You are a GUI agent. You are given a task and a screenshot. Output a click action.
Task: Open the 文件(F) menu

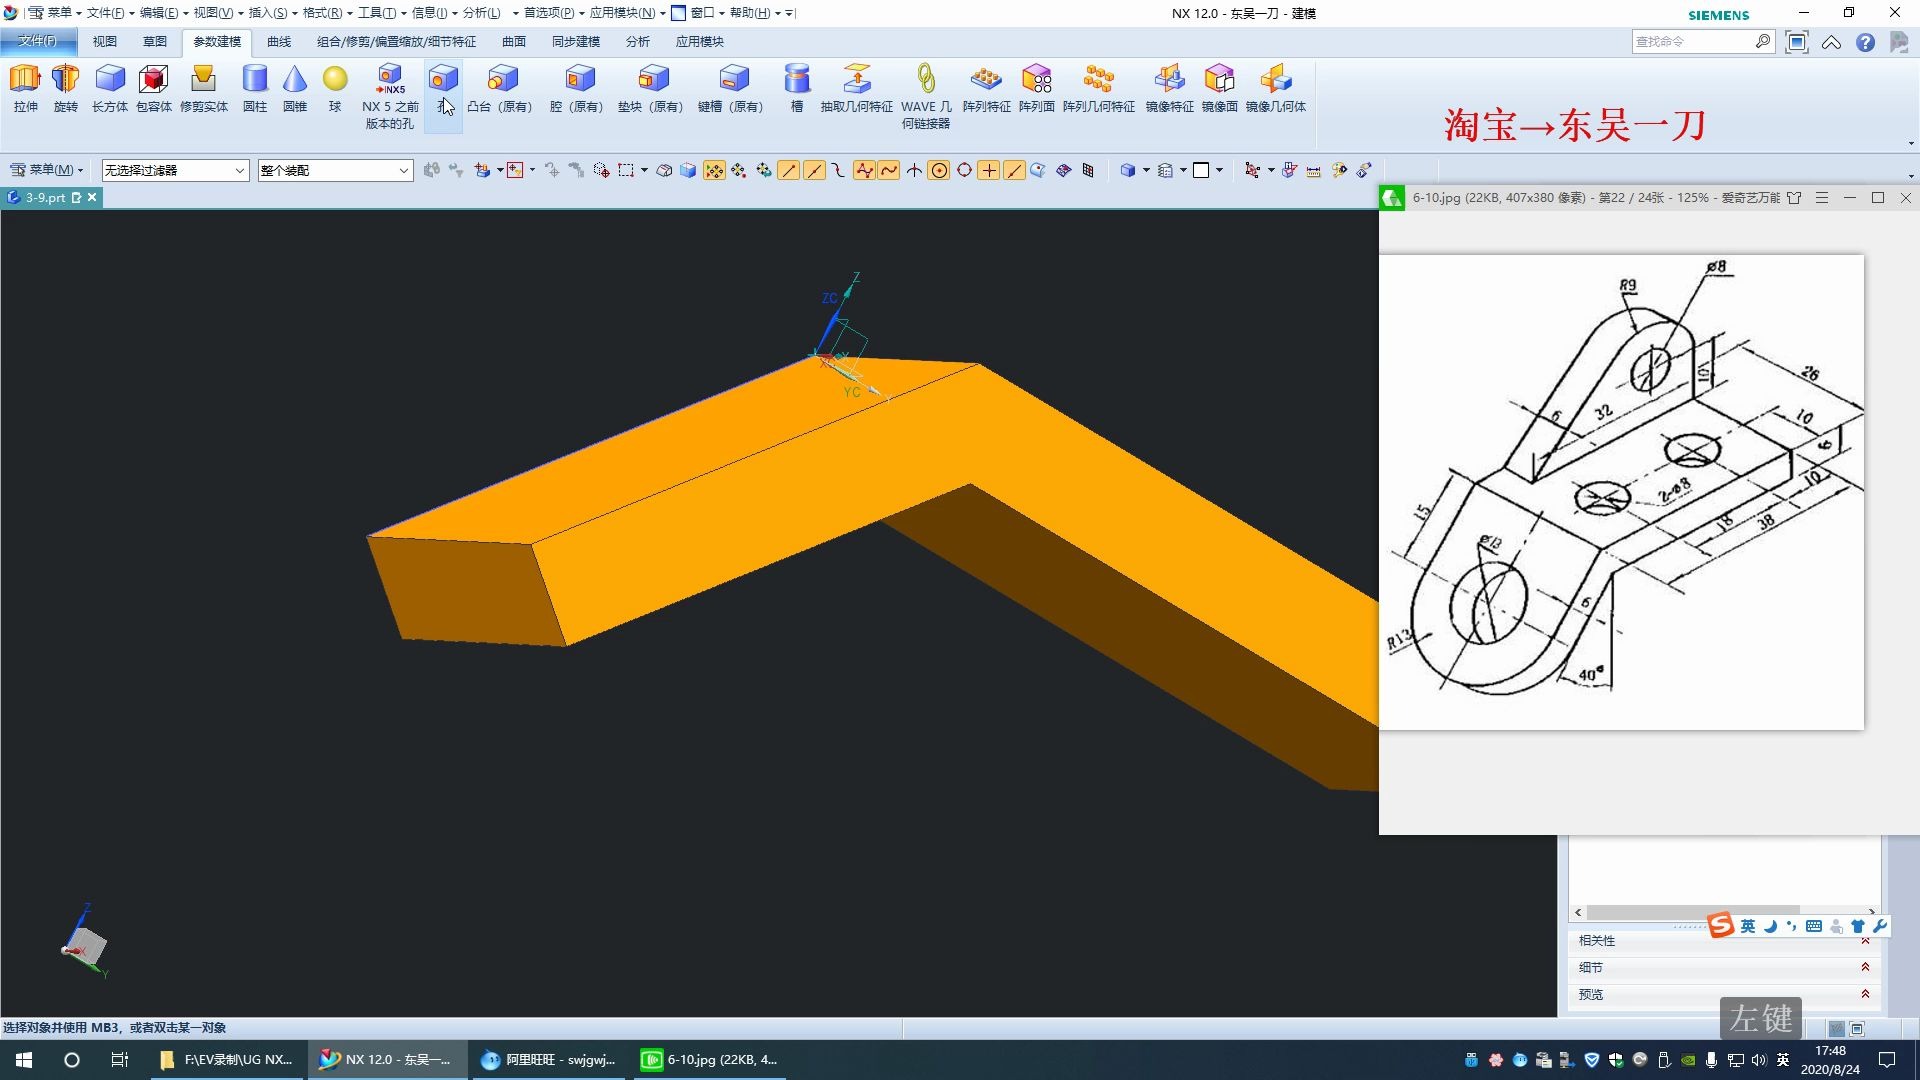pyautogui.click(x=37, y=41)
